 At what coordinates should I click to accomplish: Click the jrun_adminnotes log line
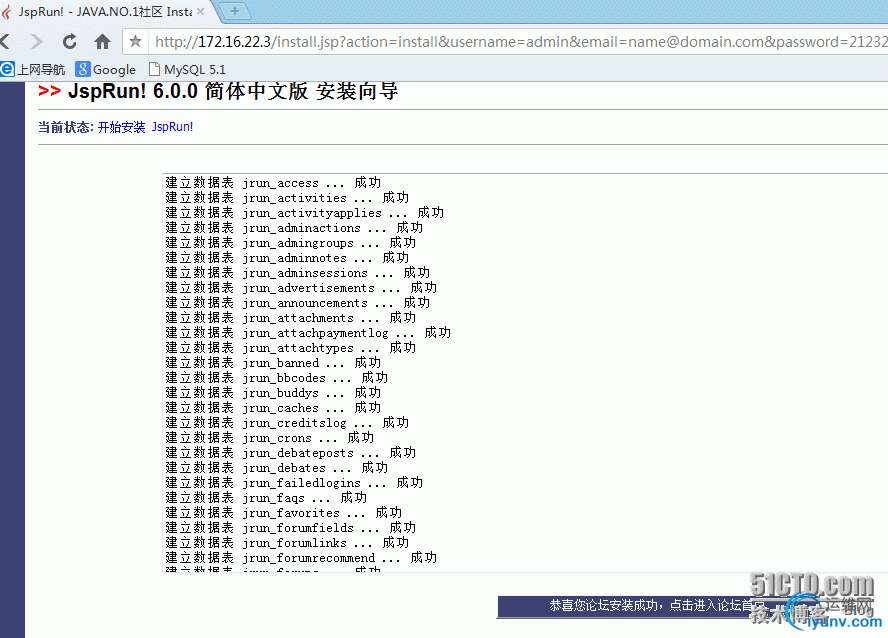coord(287,258)
